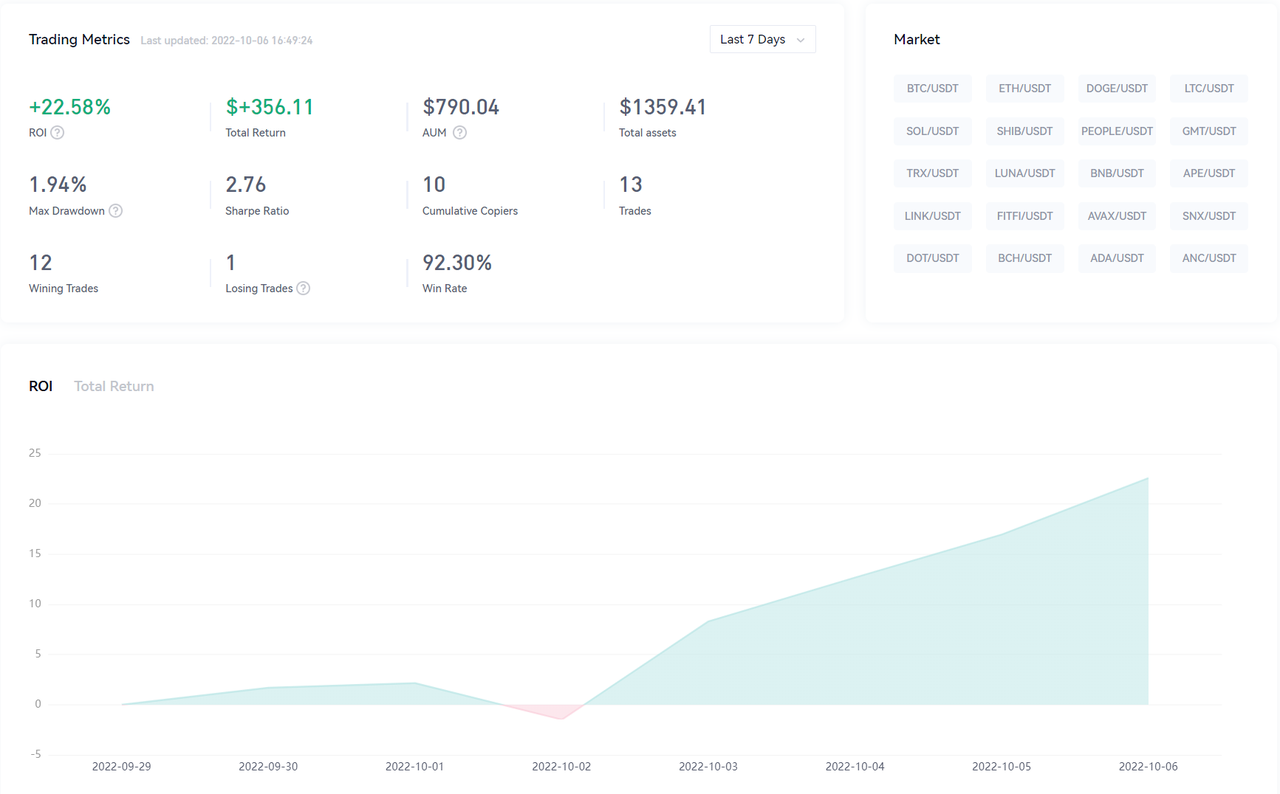Click the LUNA/USDT market tag

pyautogui.click(x=1024, y=173)
